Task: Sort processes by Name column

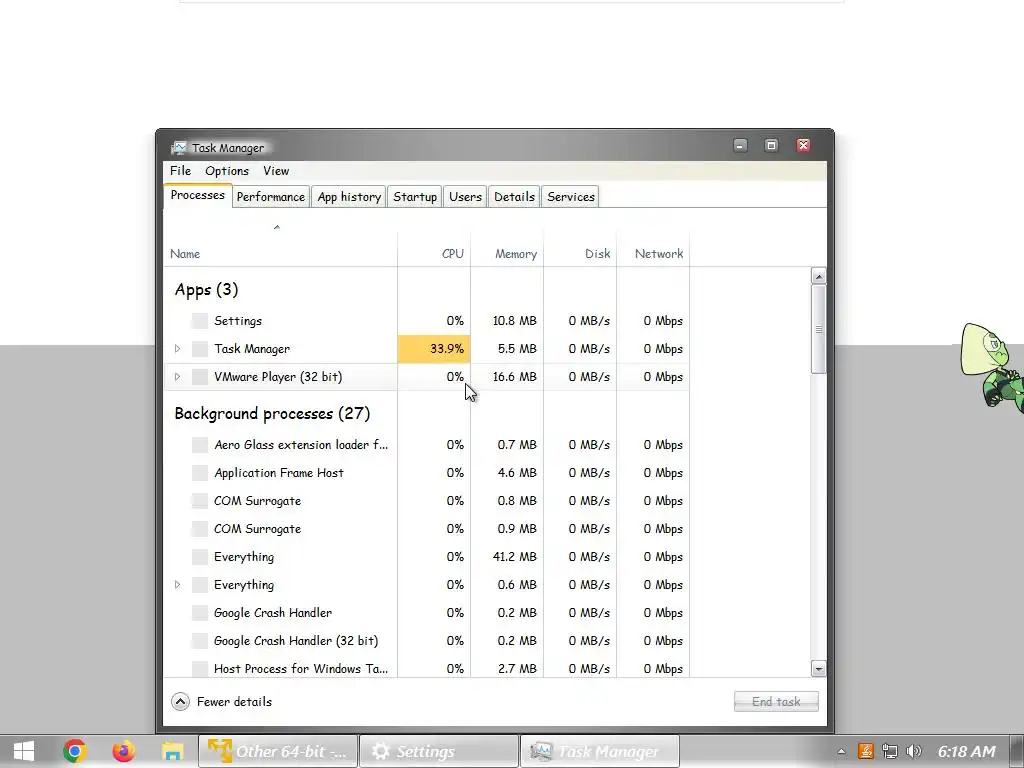Action: (280, 248)
